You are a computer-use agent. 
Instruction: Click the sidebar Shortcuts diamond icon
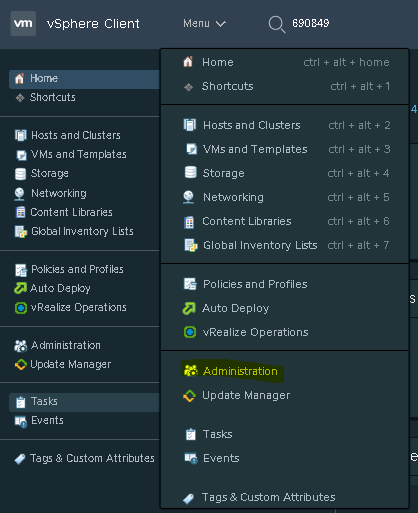(x=20, y=98)
